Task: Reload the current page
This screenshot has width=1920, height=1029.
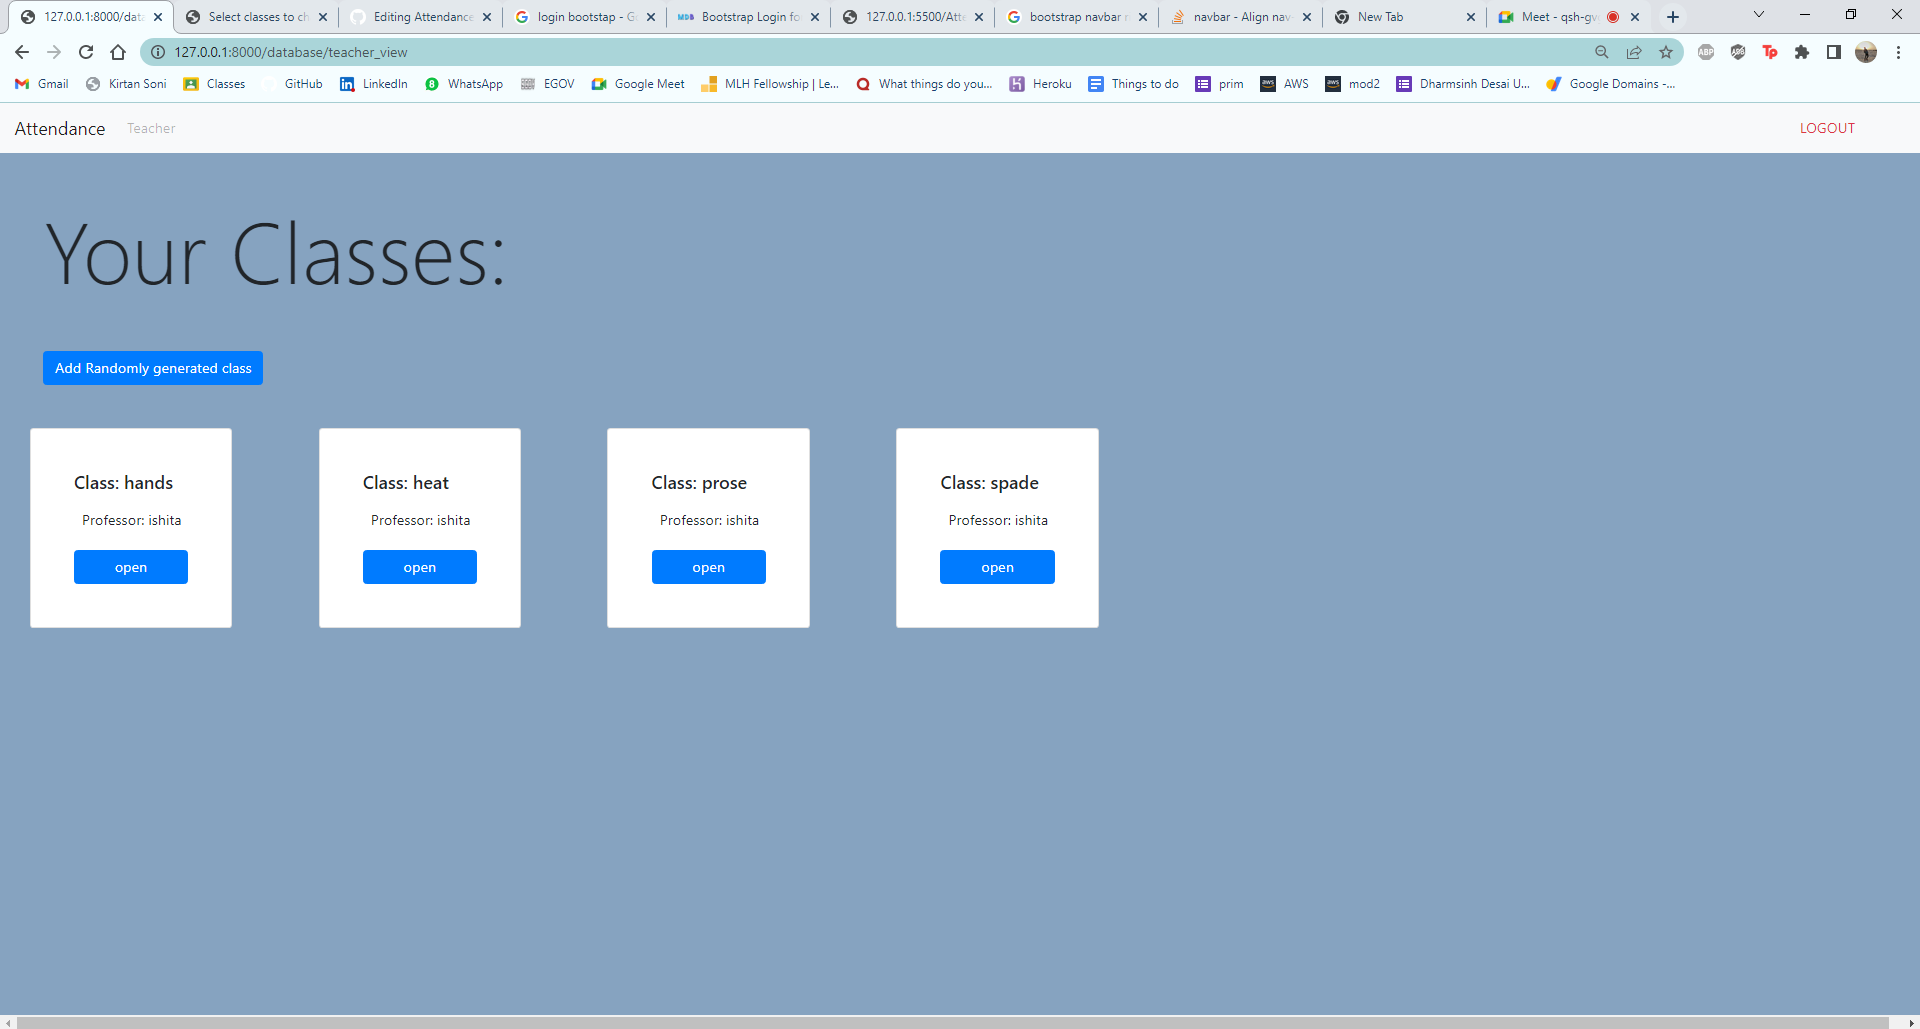Action: point(85,52)
